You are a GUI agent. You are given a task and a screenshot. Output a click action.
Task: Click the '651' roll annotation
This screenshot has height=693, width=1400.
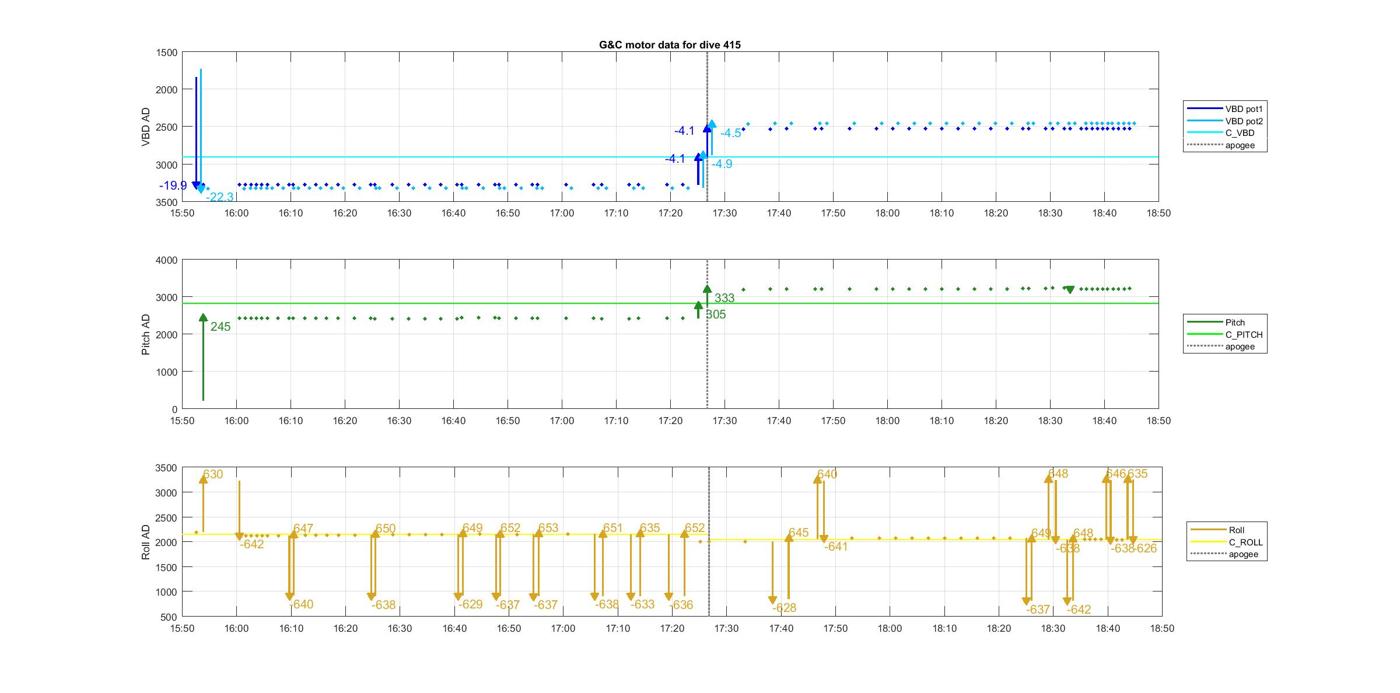[613, 528]
